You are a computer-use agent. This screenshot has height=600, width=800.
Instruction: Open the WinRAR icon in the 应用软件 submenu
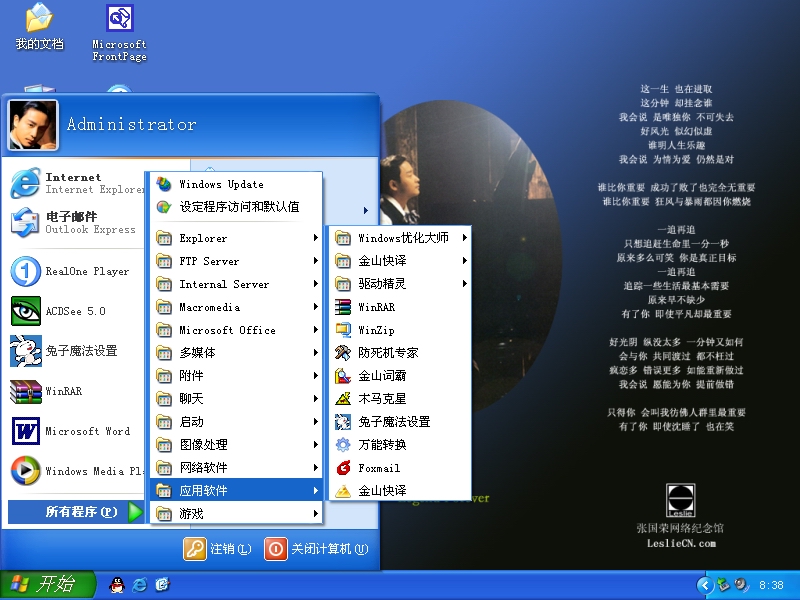pyautogui.click(x=343, y=307)
